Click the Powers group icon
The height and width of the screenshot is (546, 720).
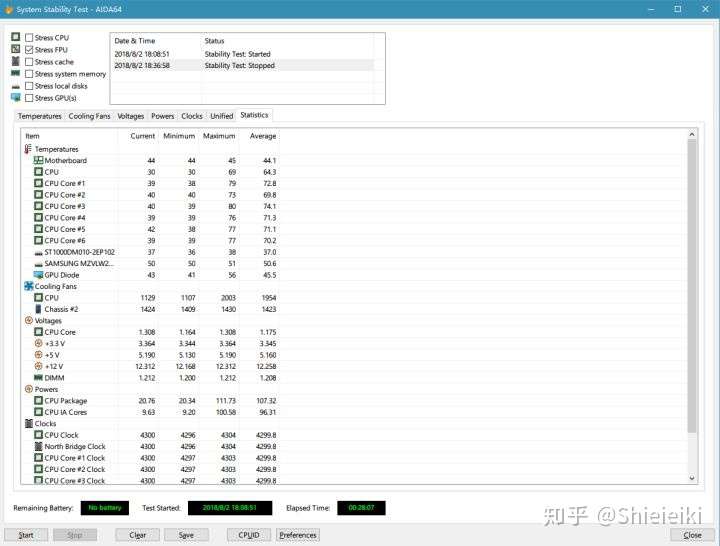[x=28, y=389]
